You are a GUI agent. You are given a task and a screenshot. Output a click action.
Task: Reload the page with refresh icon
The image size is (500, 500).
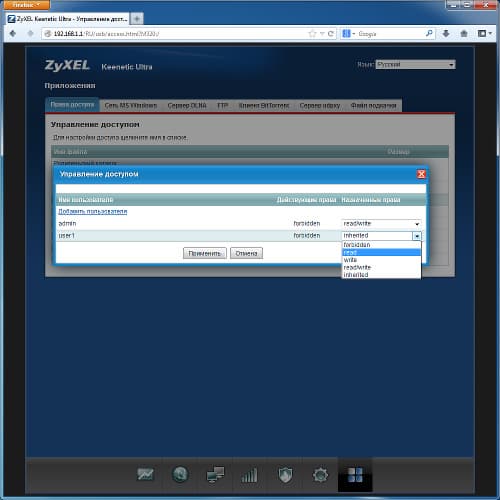coord(331,33)
